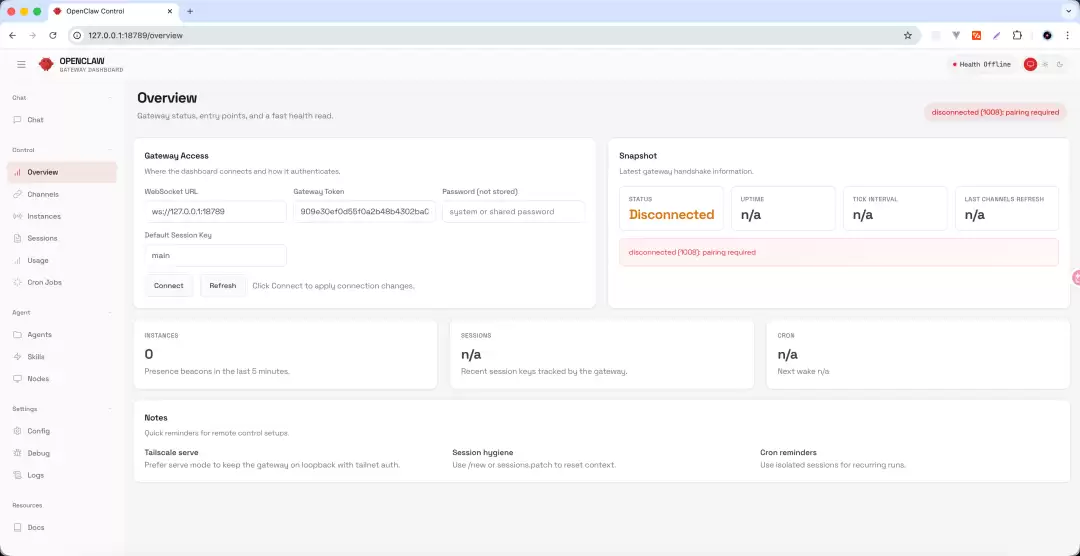This screenshot has height=556, width=1080.
Task: Open the Sessions page from sidebar
Action: click(x=42, y=238)
